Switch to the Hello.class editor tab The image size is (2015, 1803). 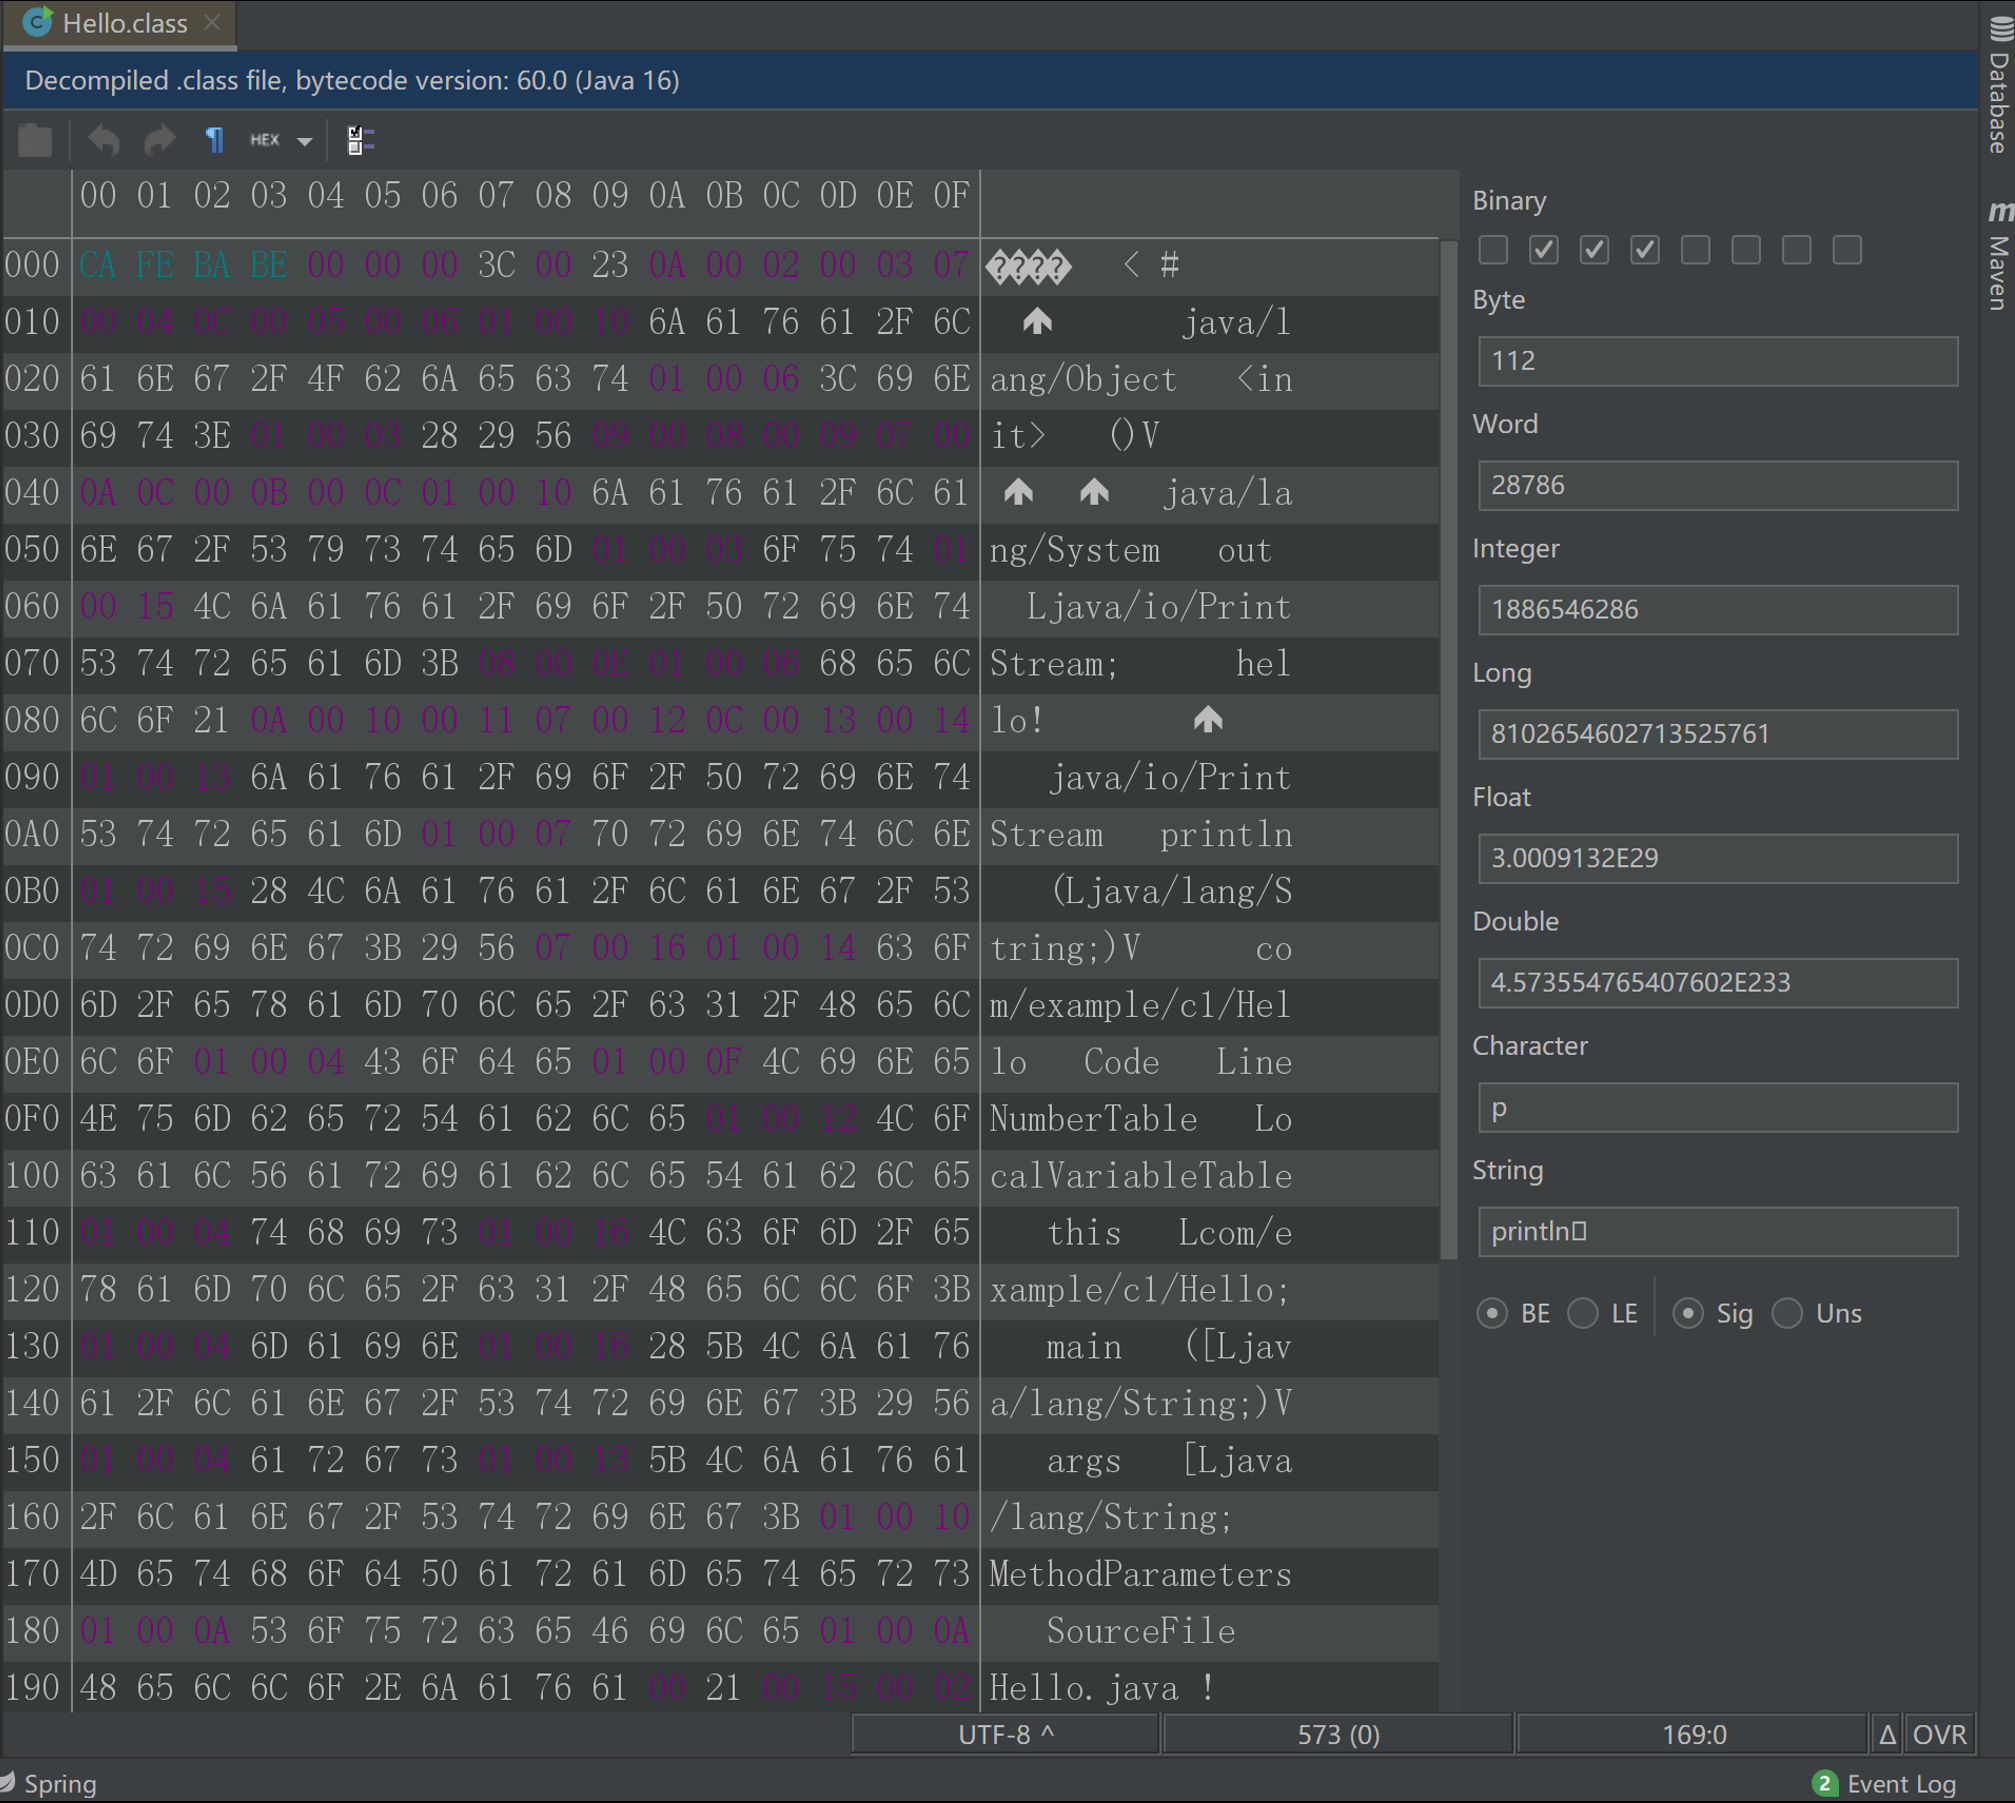tap(124, 23)
